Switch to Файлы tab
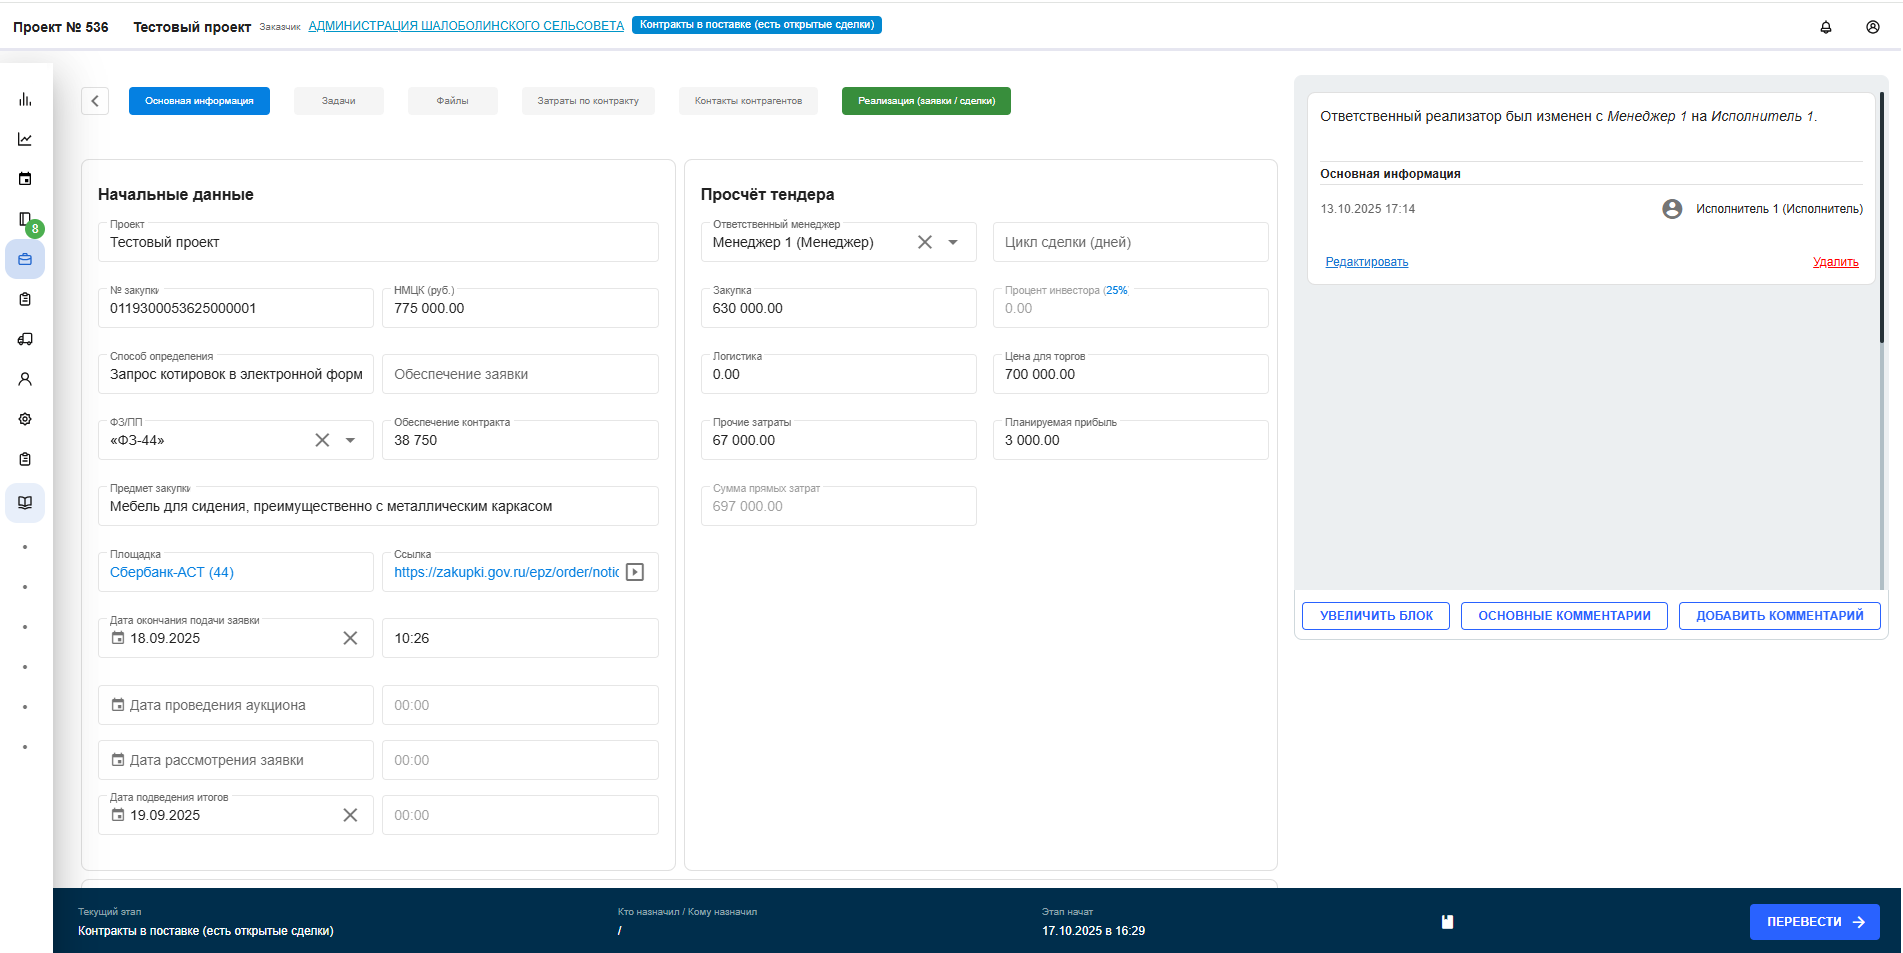1903x953 pixels. [x=452, y=101]
